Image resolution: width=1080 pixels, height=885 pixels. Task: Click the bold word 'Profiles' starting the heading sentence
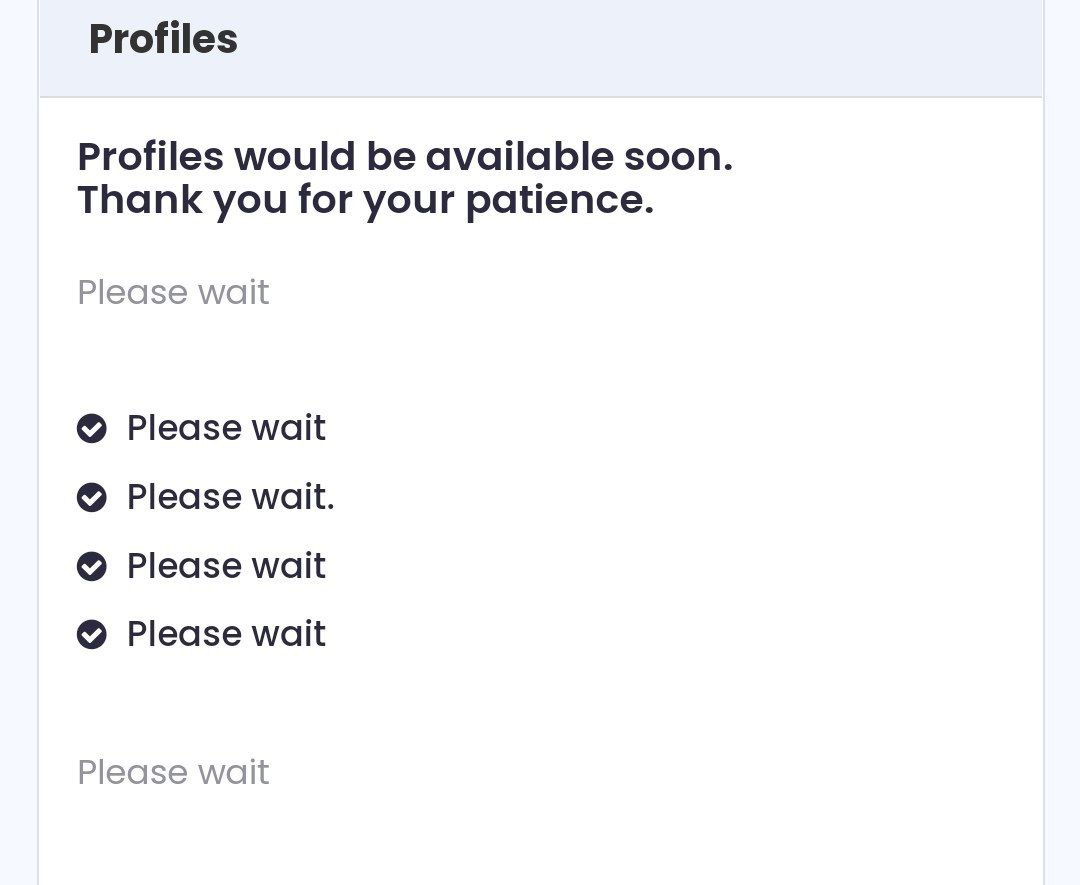pos(150,156)
